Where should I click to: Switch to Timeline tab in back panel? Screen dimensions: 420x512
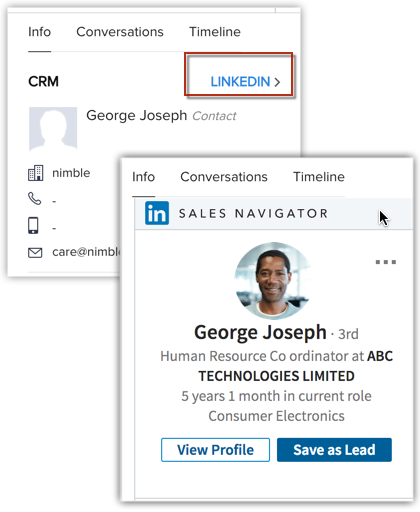[215, 32]
